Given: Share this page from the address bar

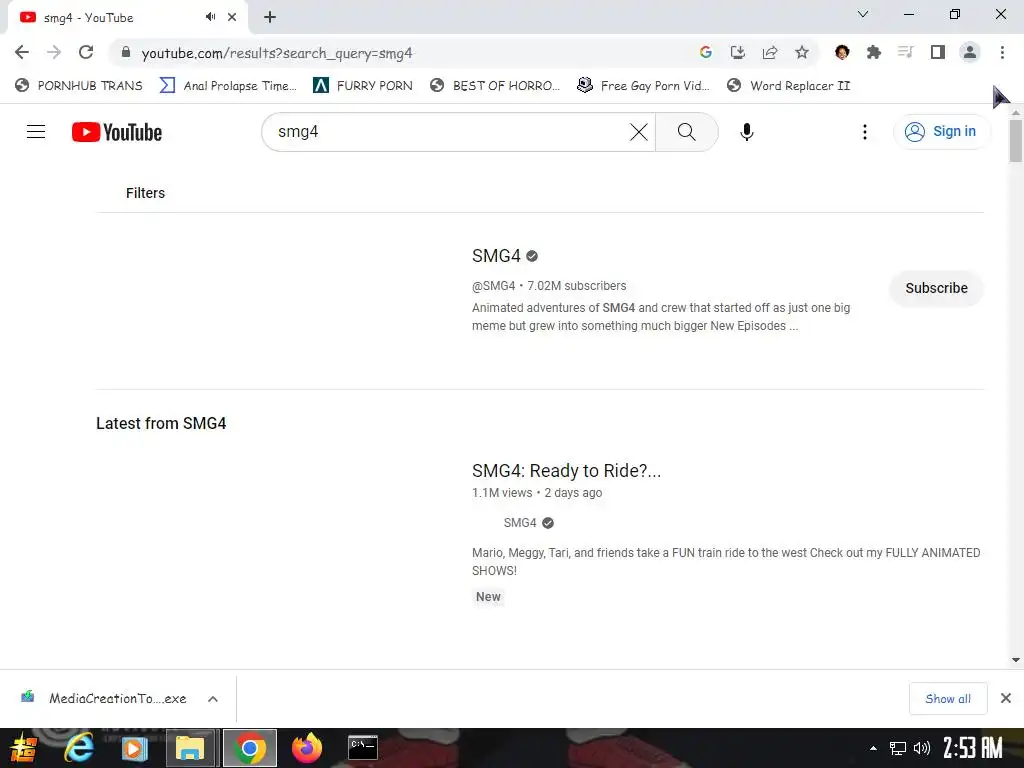Looking at the screenshot, I should tap(770, 52).
